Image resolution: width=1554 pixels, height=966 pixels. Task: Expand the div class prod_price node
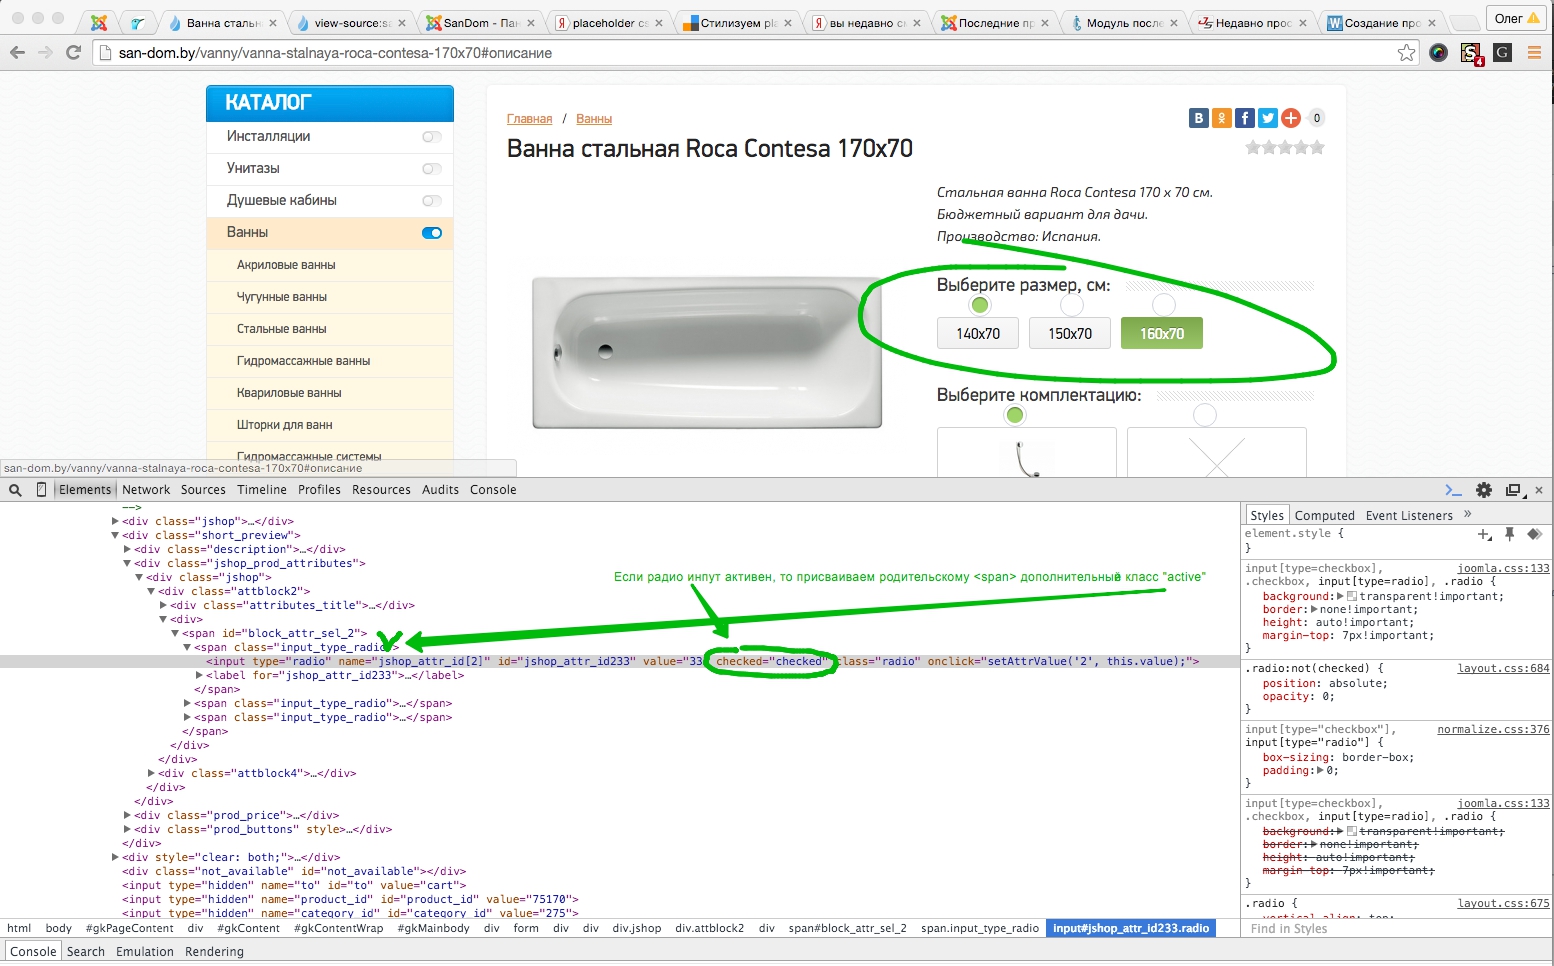pos(127,815)
